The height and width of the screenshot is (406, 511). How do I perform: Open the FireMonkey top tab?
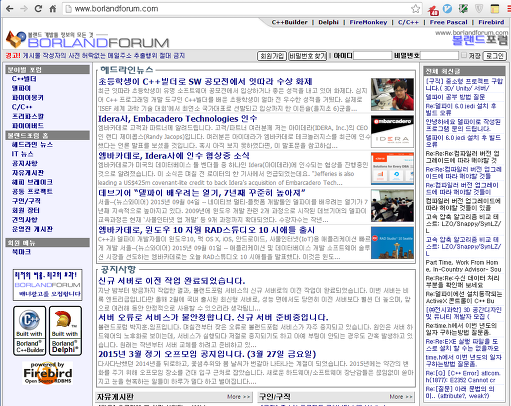pyautogui.click(x=368, y=22)
